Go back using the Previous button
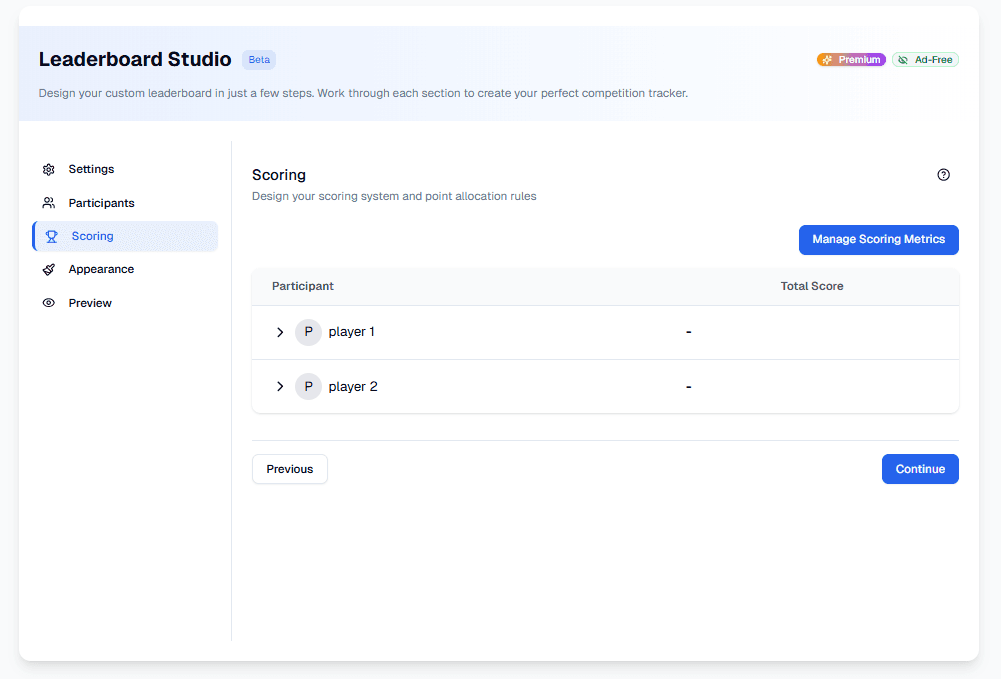The image size is (1001, 679). (x=289, y=468)
